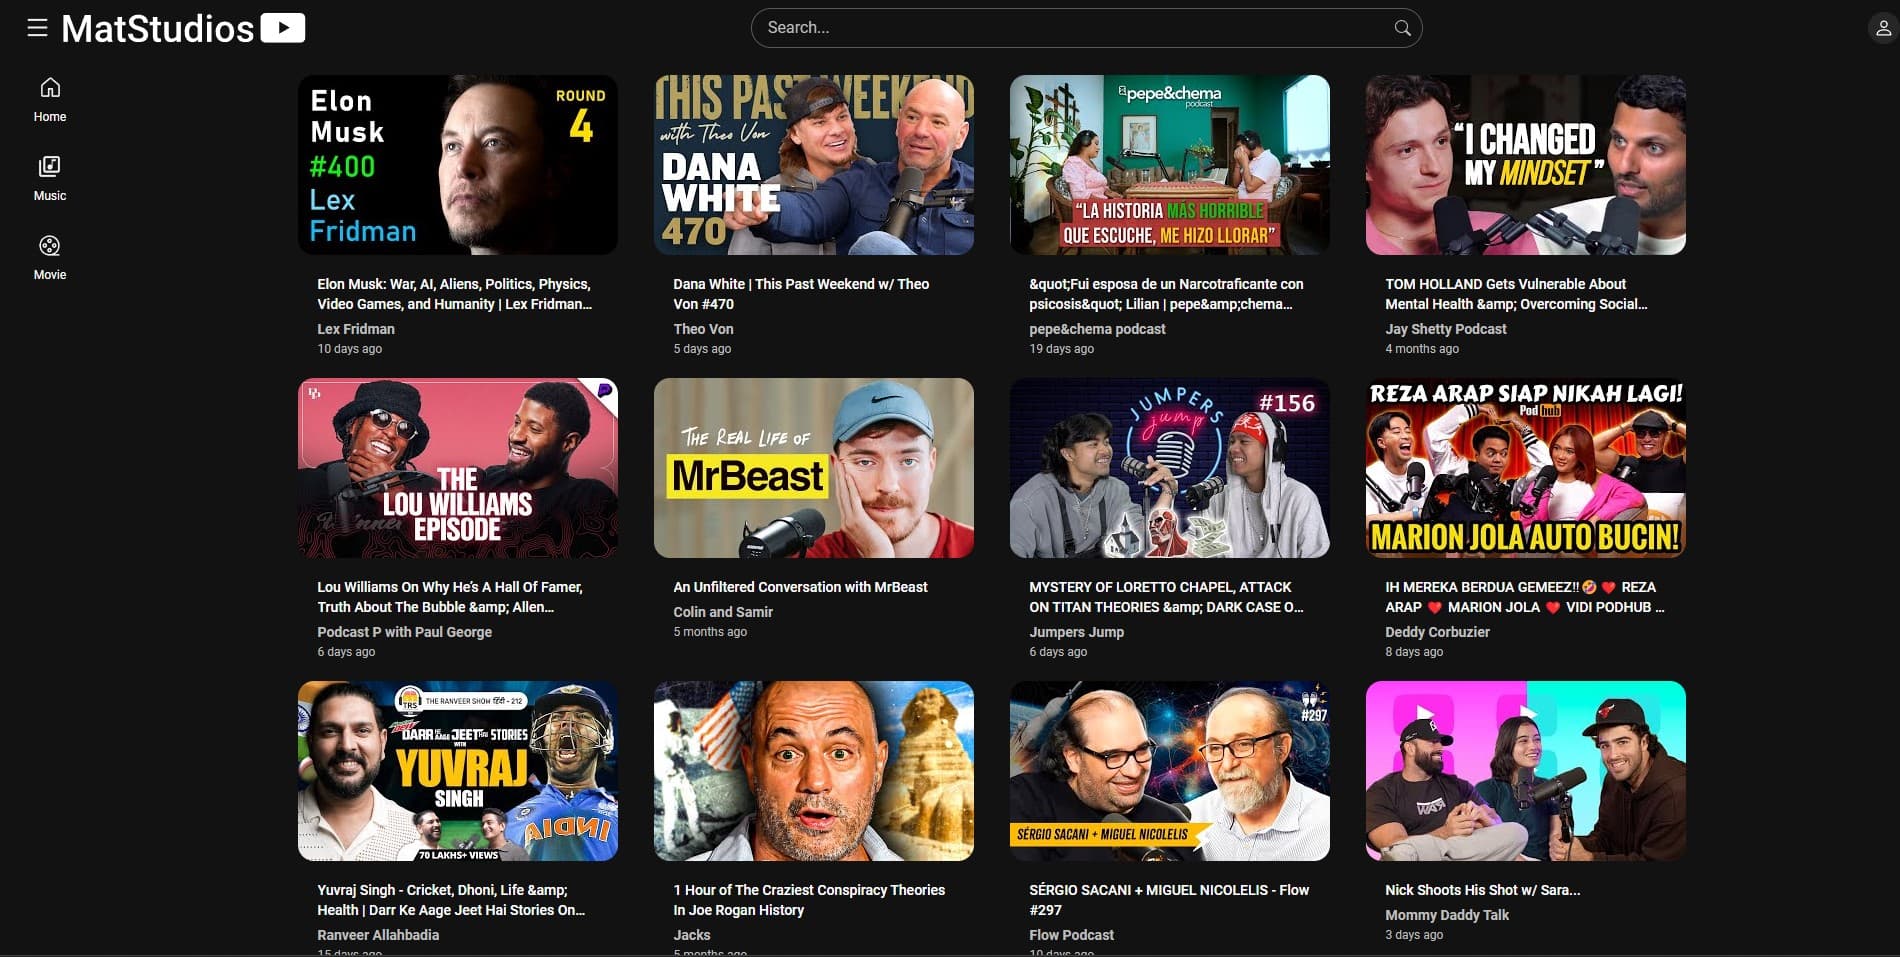The width and height of the screenshot is (1900, 957).
Task: Click the Dana White This Past Weekend title
Action: (x=801, y=294)
